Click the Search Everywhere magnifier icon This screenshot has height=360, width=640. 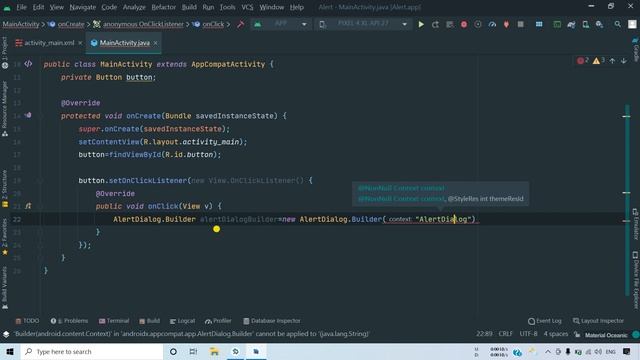(618, 24)
